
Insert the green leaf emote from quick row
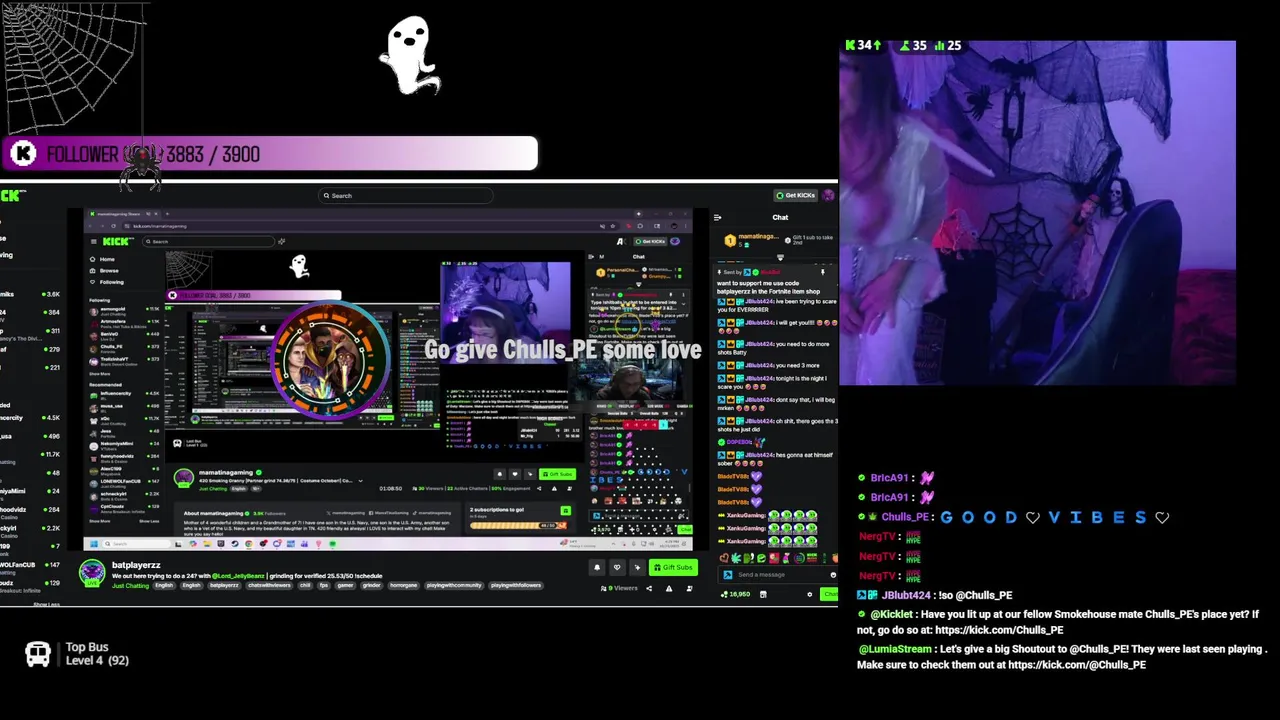pos(736,557)
